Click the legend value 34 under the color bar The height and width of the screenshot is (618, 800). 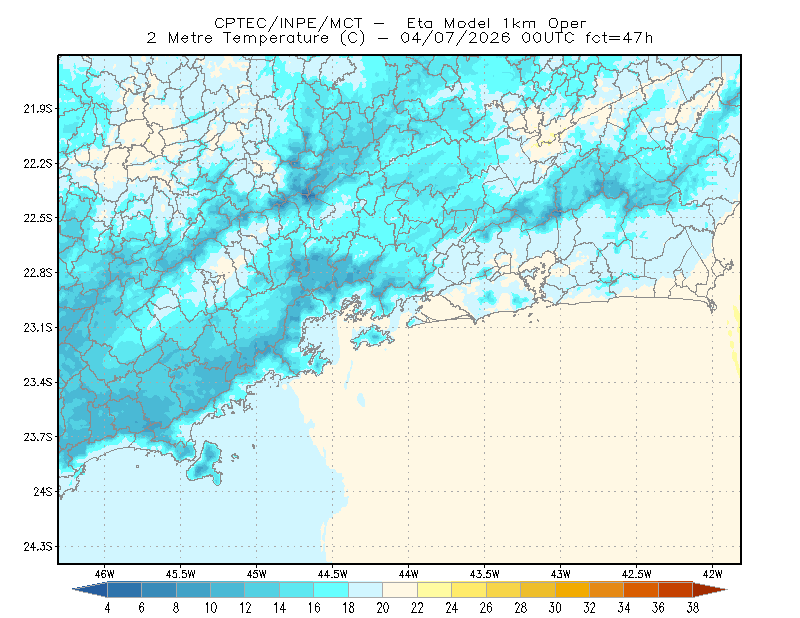(x=624, y=608)
